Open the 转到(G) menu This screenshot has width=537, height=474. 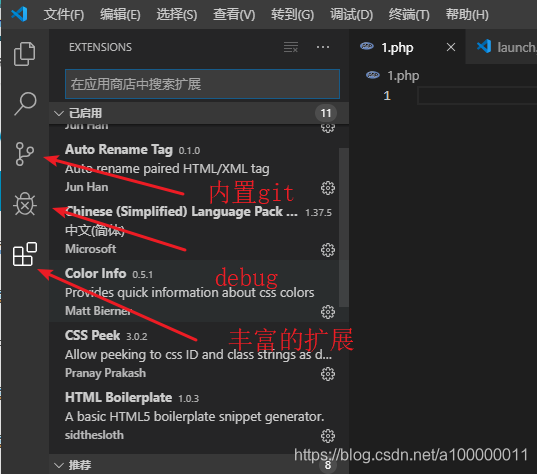pos(292,14)
